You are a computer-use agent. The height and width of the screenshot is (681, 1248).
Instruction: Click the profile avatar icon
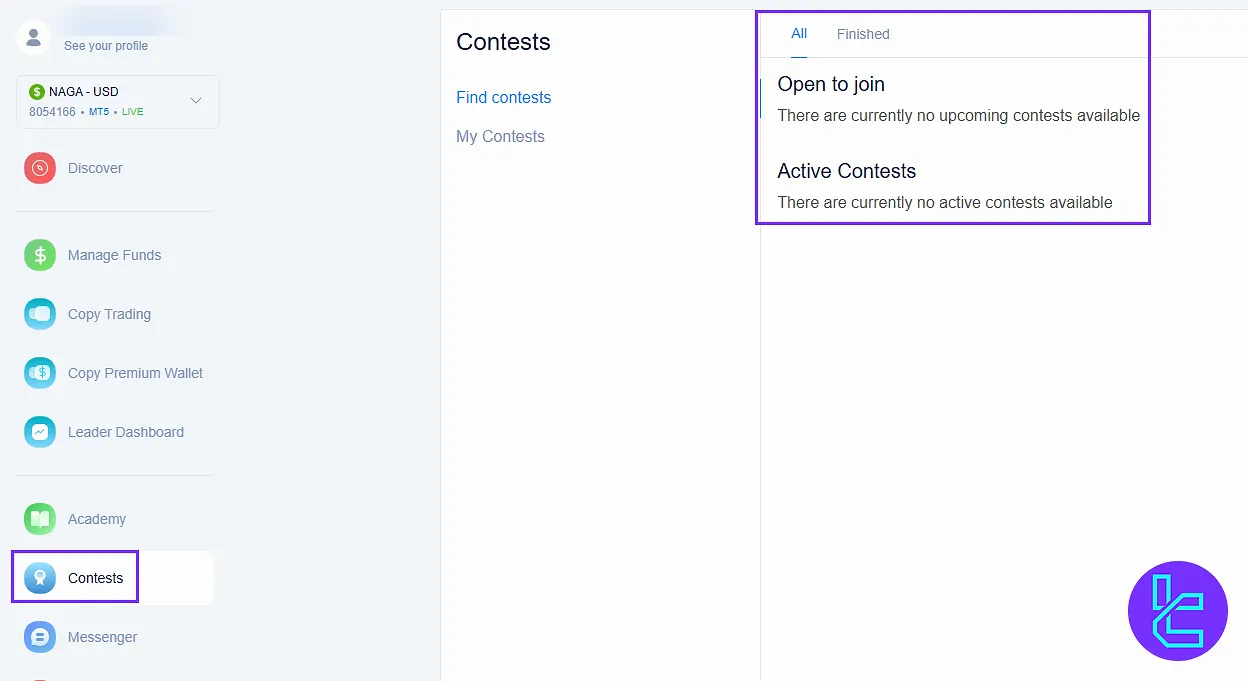point(34,38)
